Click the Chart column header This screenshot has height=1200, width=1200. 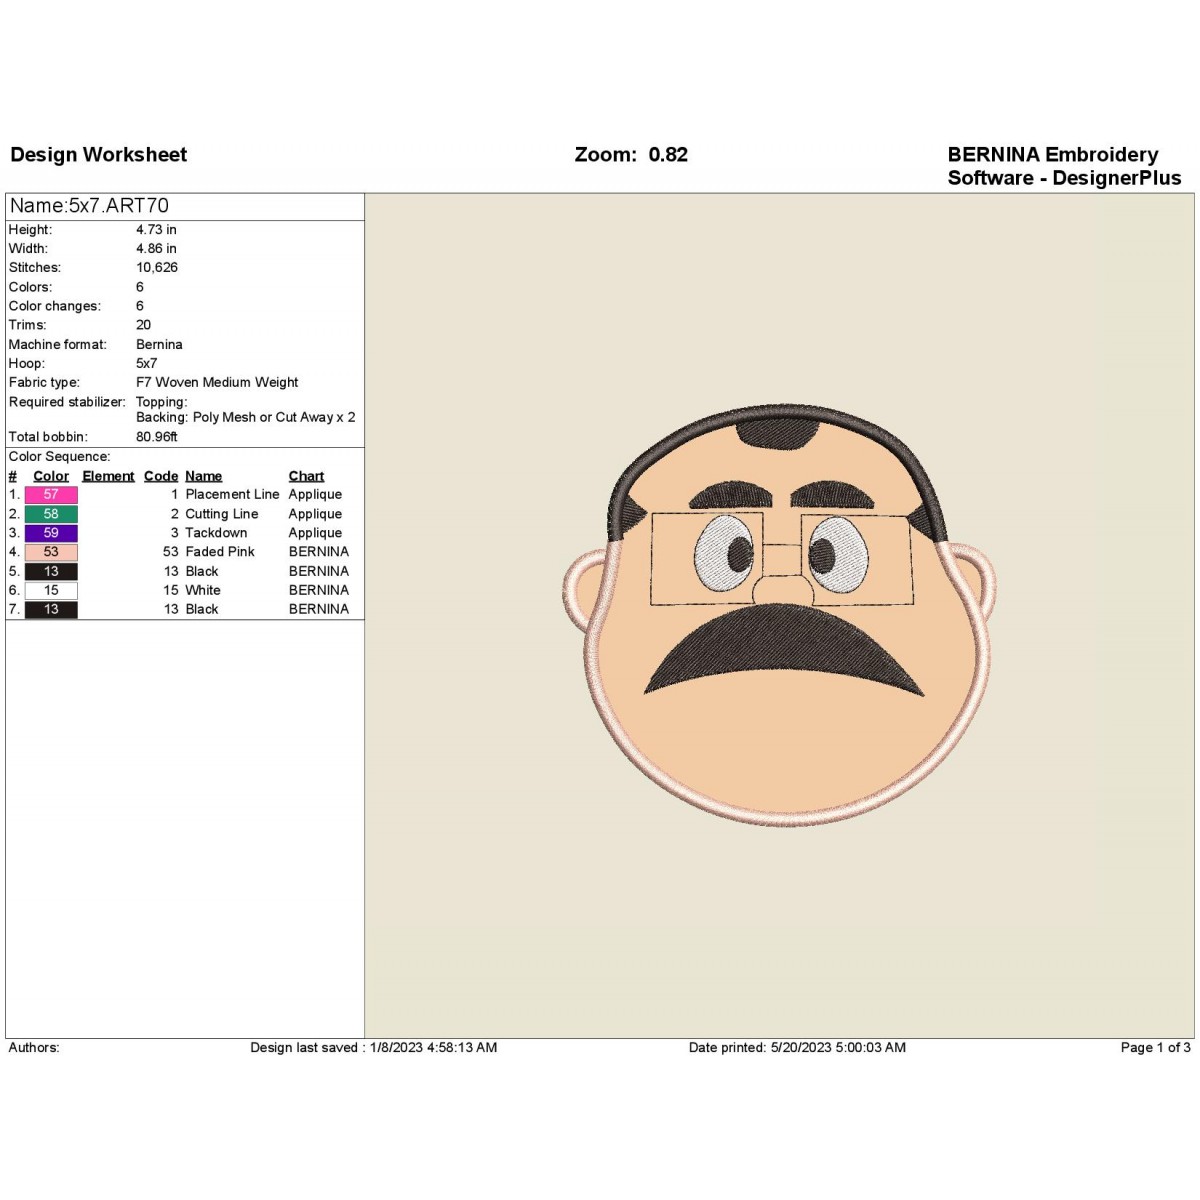[307, 476]
